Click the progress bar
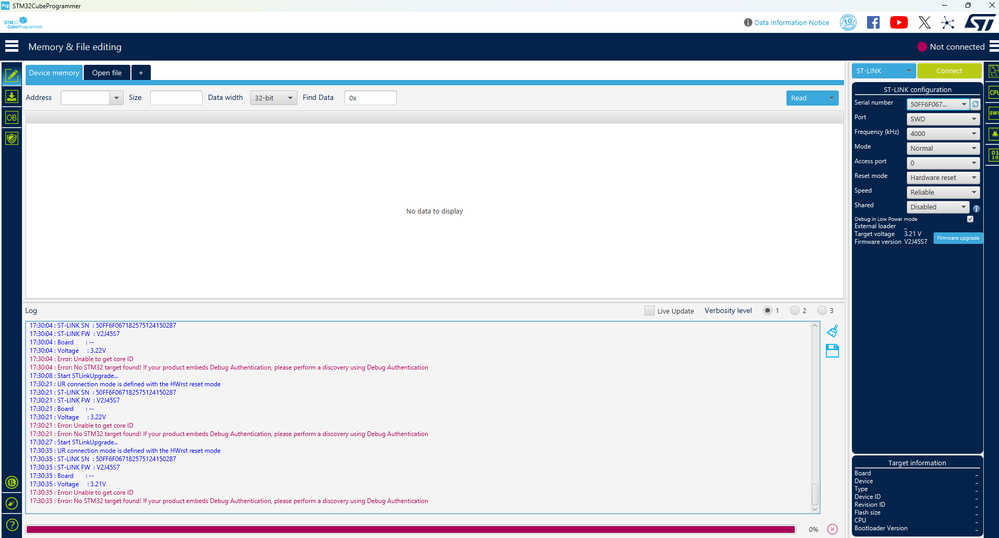 point(410,529)
